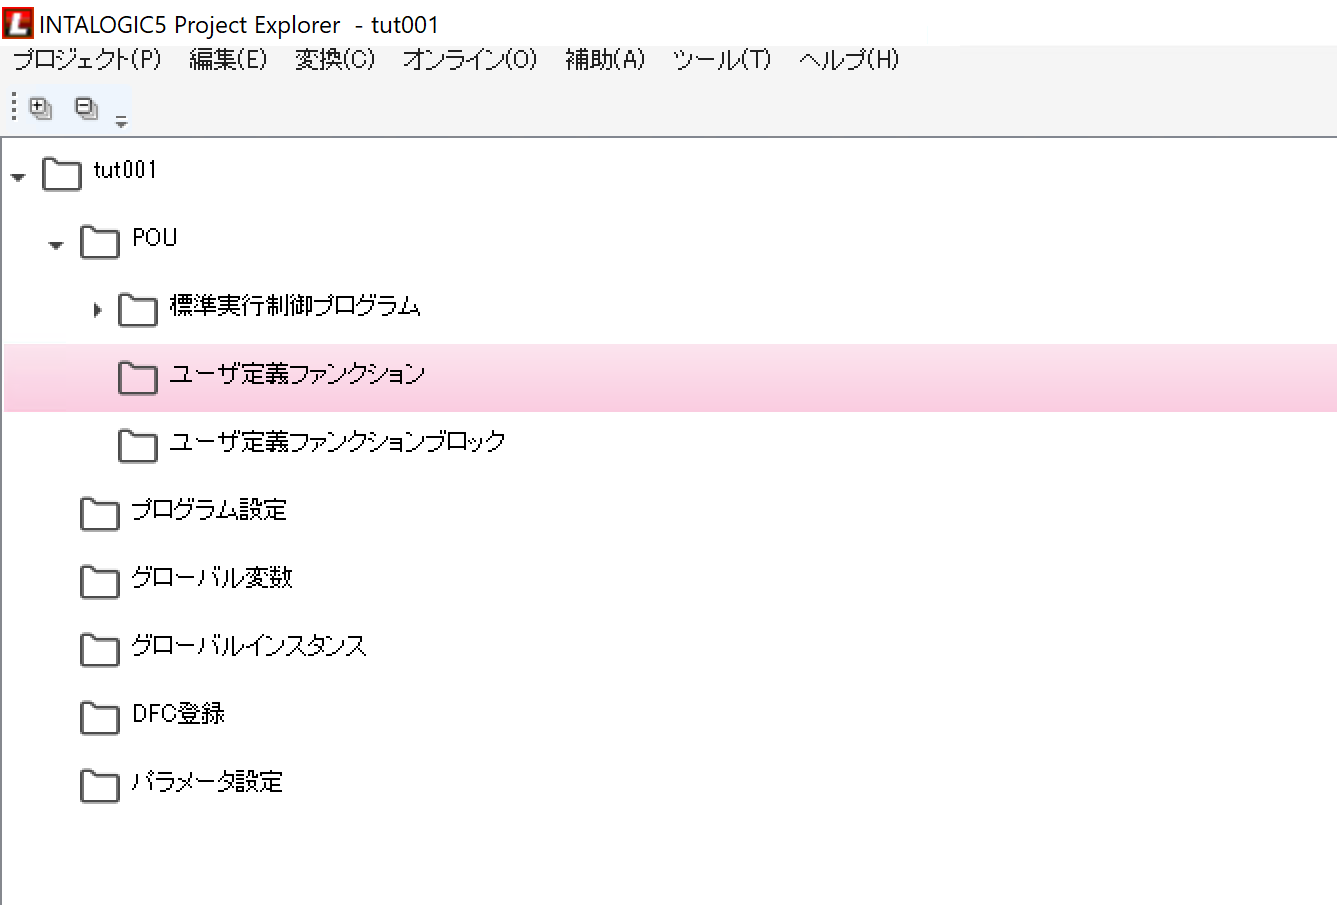
Task: Click the POU folder icon
Action: click(x=100, y=241)
